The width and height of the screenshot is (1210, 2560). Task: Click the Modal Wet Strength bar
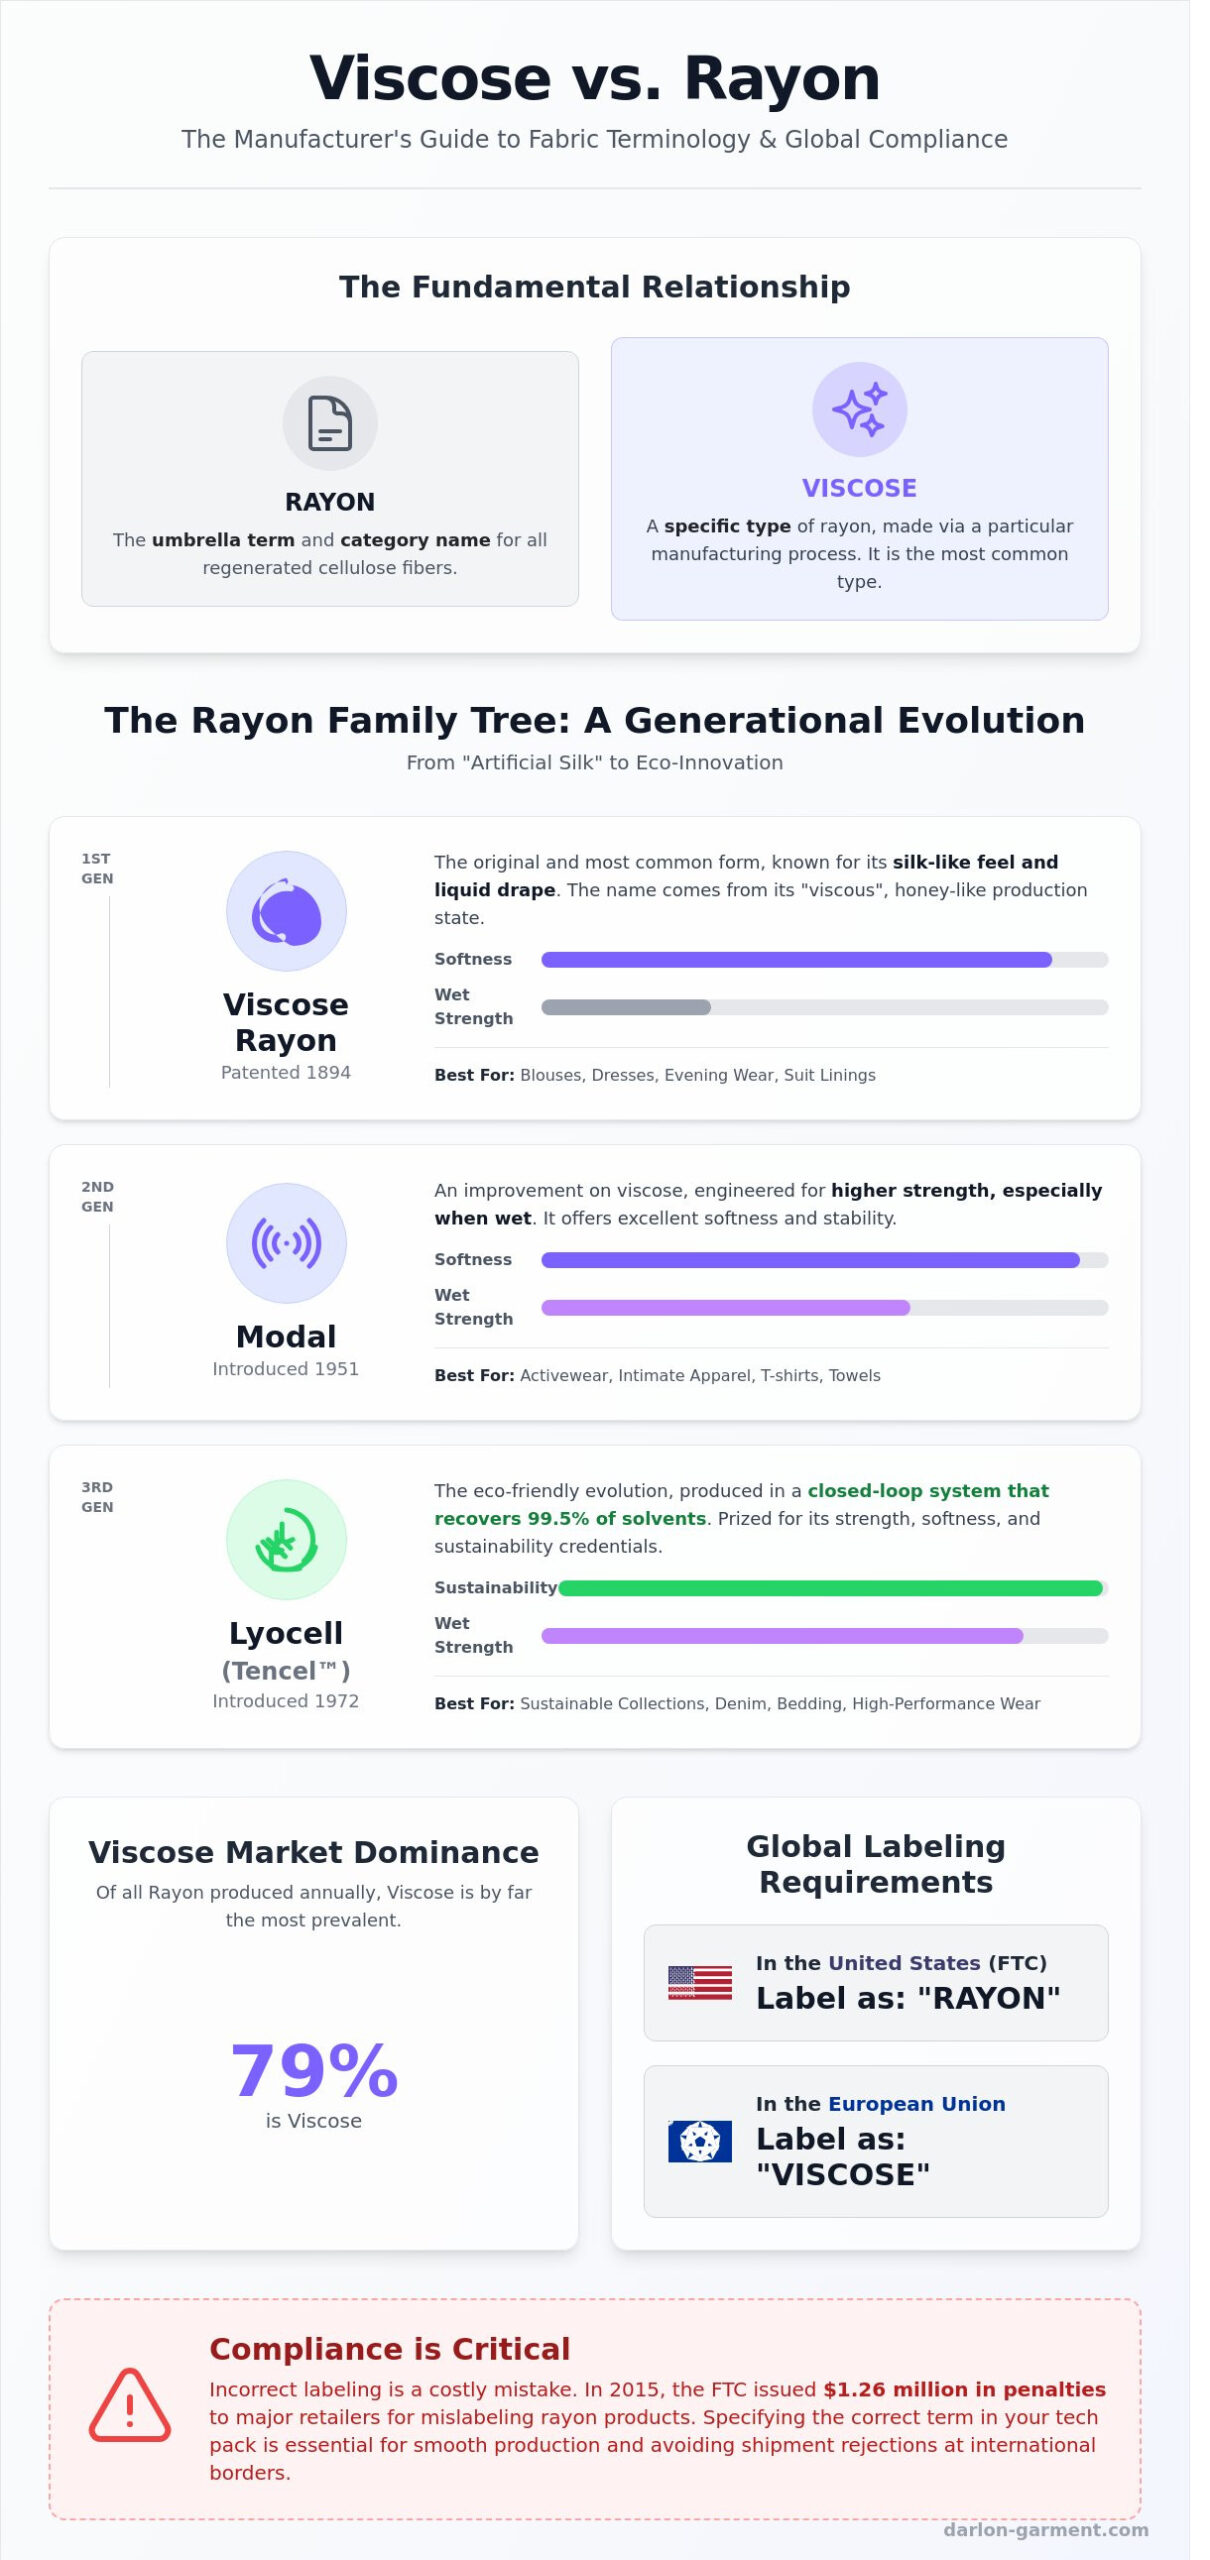click(x=824, y=1307)
